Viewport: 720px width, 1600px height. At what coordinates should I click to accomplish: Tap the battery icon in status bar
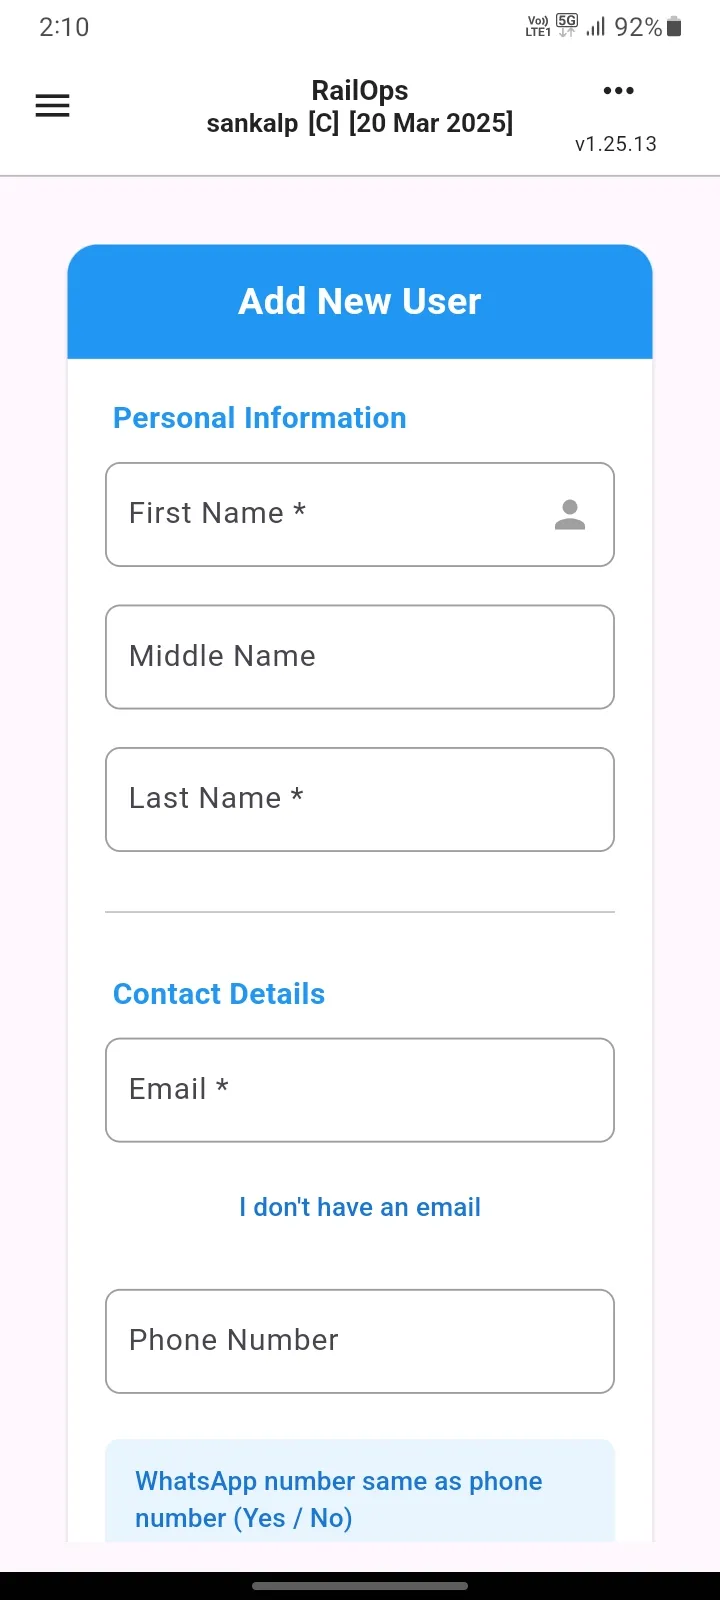pos(675,27)
